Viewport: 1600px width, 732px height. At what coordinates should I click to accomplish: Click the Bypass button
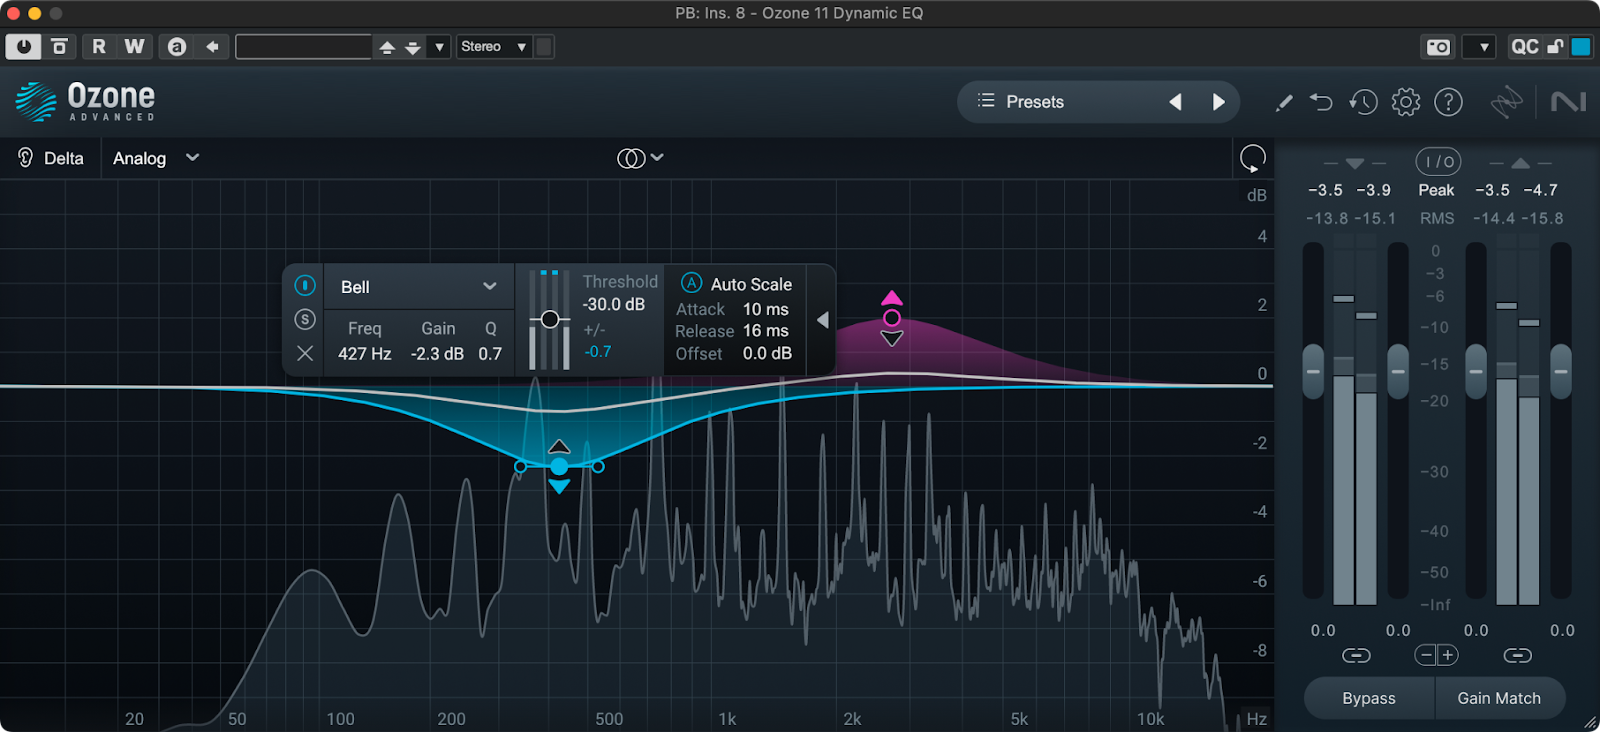[x=1369, y=698]
